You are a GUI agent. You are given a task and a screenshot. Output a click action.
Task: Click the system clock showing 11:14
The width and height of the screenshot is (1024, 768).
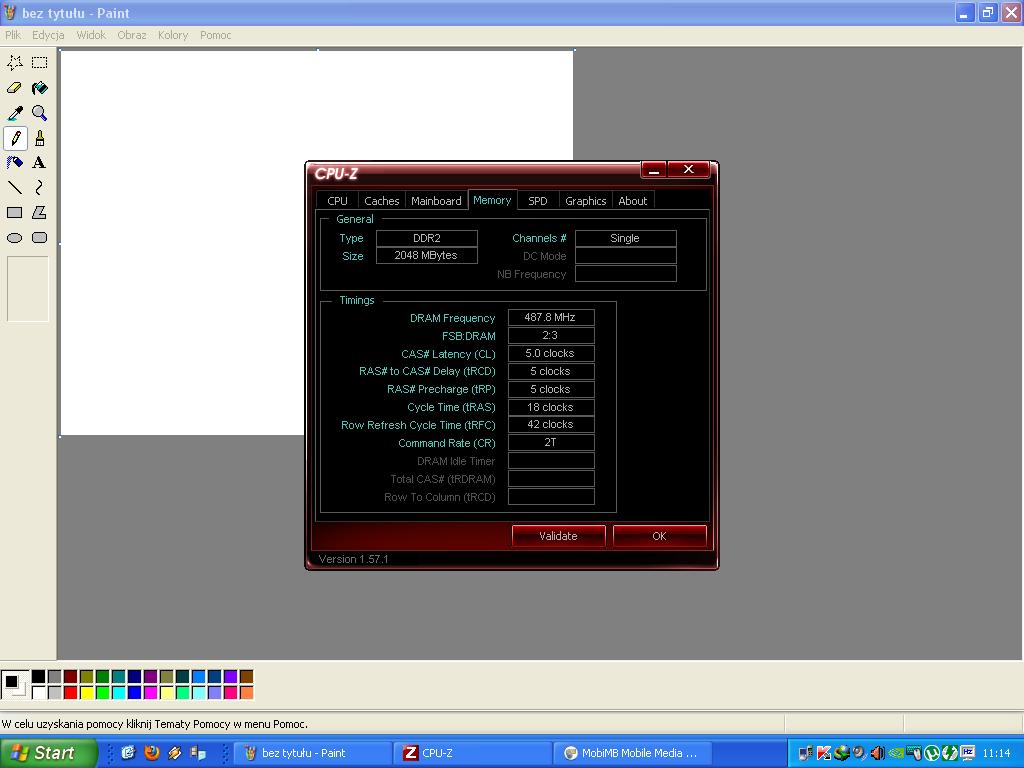coord(996,753)
